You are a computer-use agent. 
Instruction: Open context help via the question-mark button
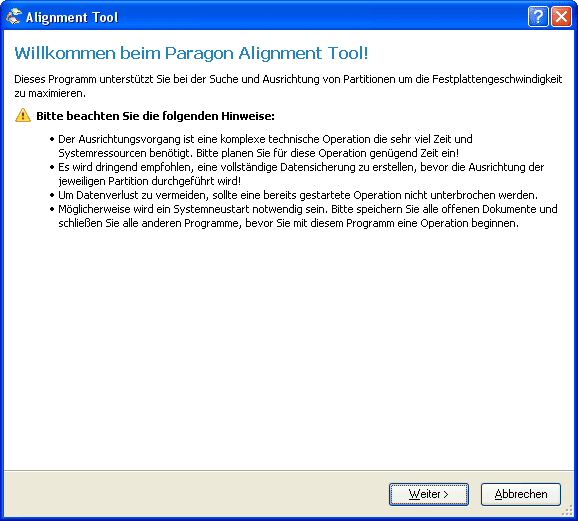coord(538,17)
